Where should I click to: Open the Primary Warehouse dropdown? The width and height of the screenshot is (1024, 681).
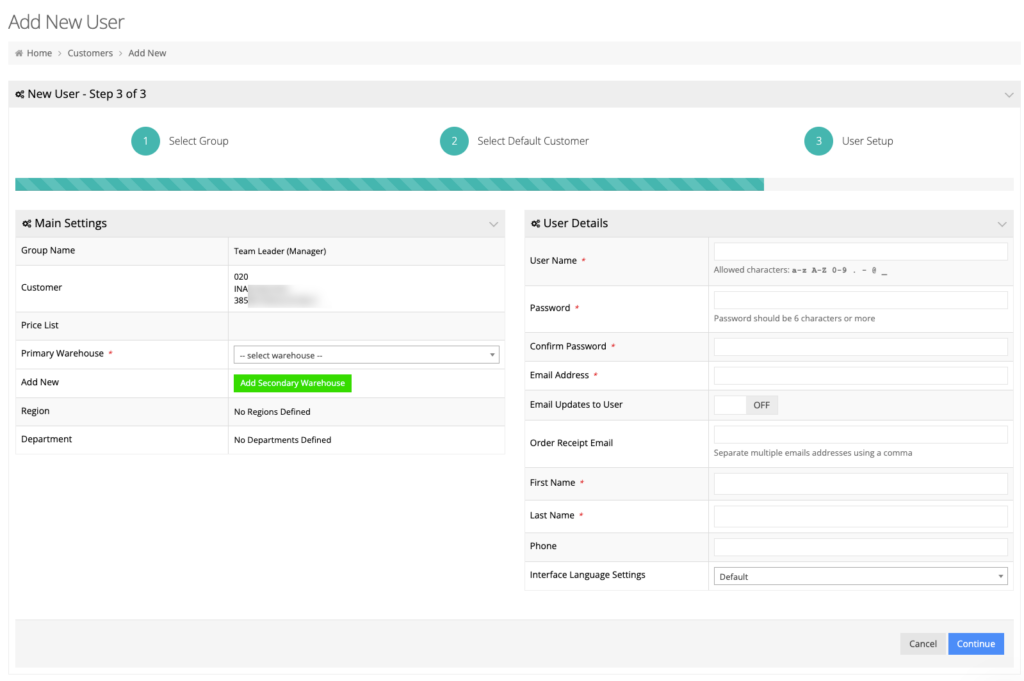pos(365,355)
